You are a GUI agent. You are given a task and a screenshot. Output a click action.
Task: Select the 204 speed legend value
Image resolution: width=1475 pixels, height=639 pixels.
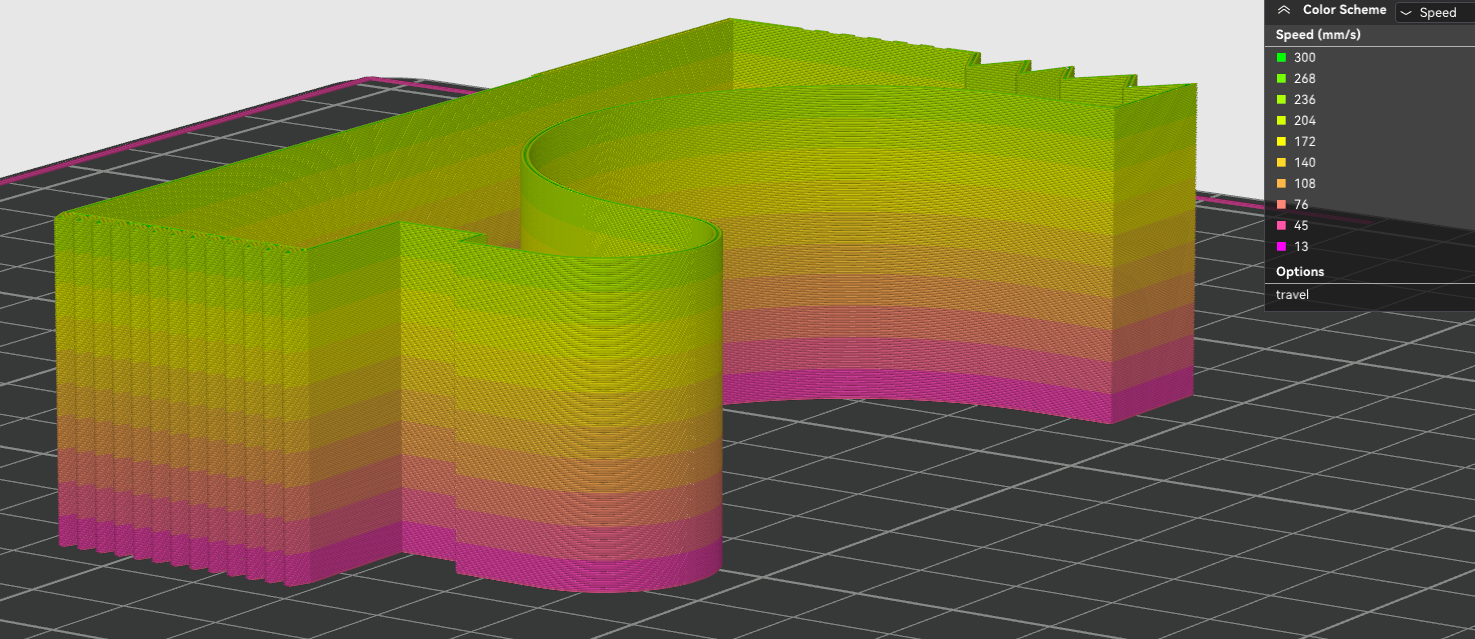click(x=1304, y=121)
